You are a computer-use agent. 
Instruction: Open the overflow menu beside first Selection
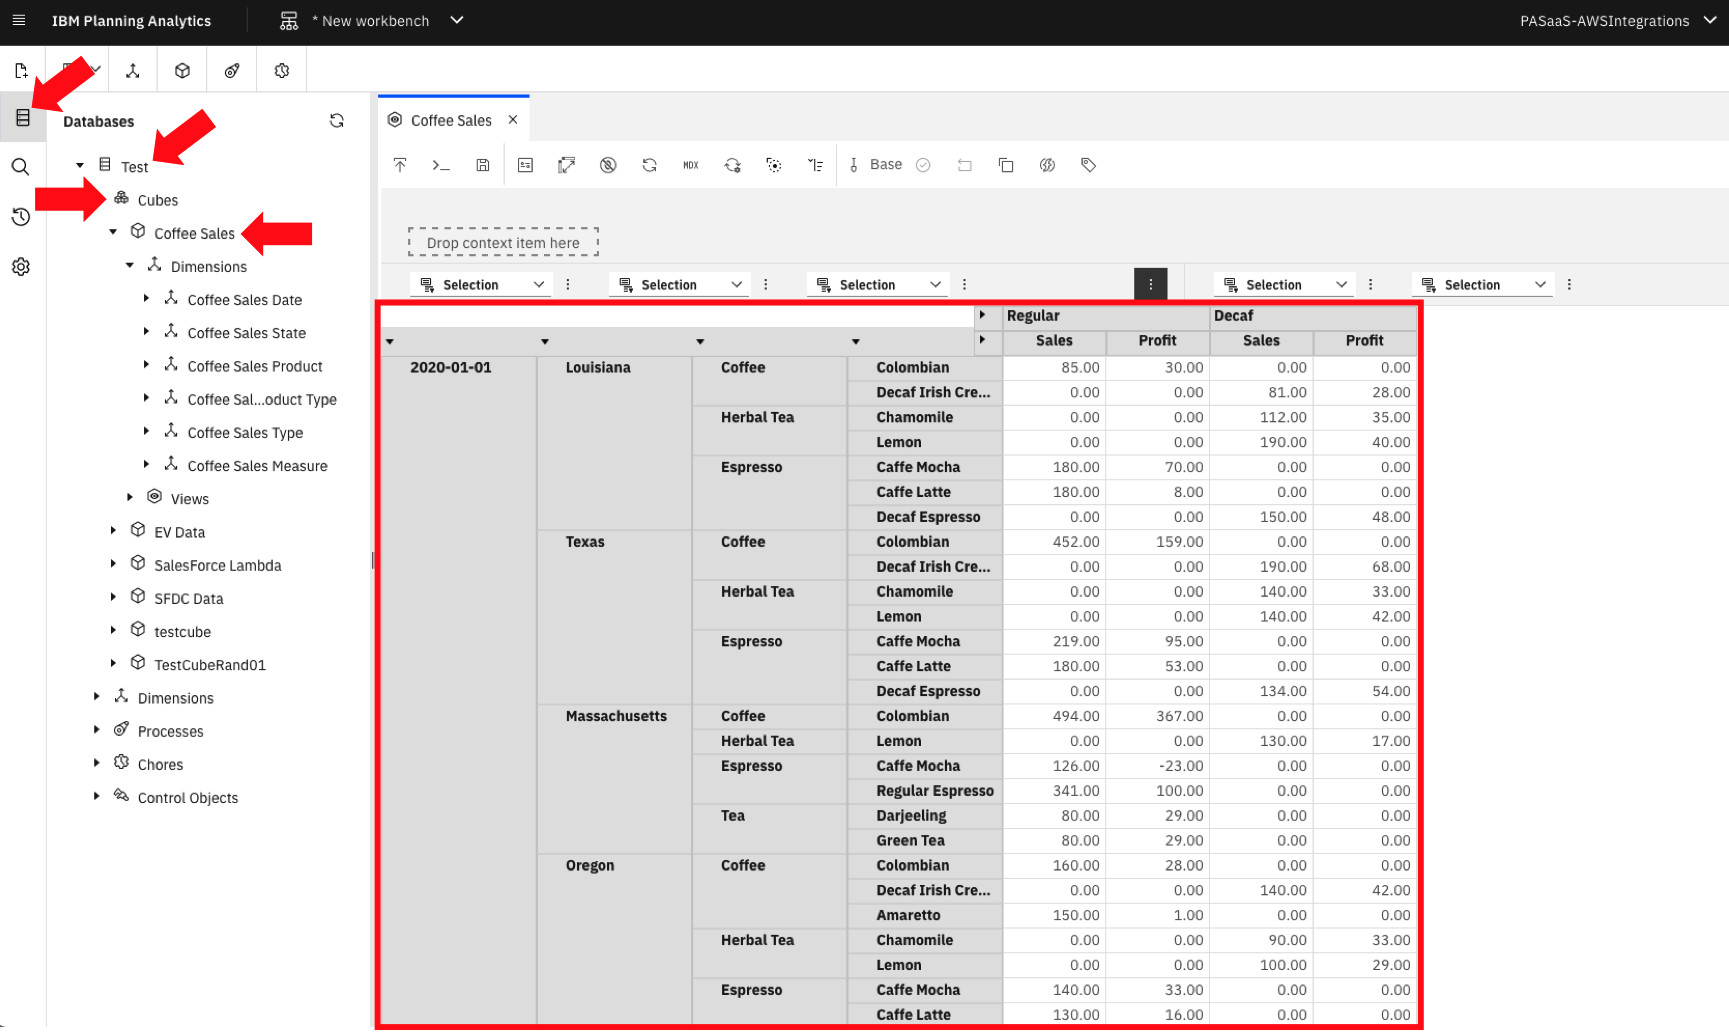click(x=568, y=285)
